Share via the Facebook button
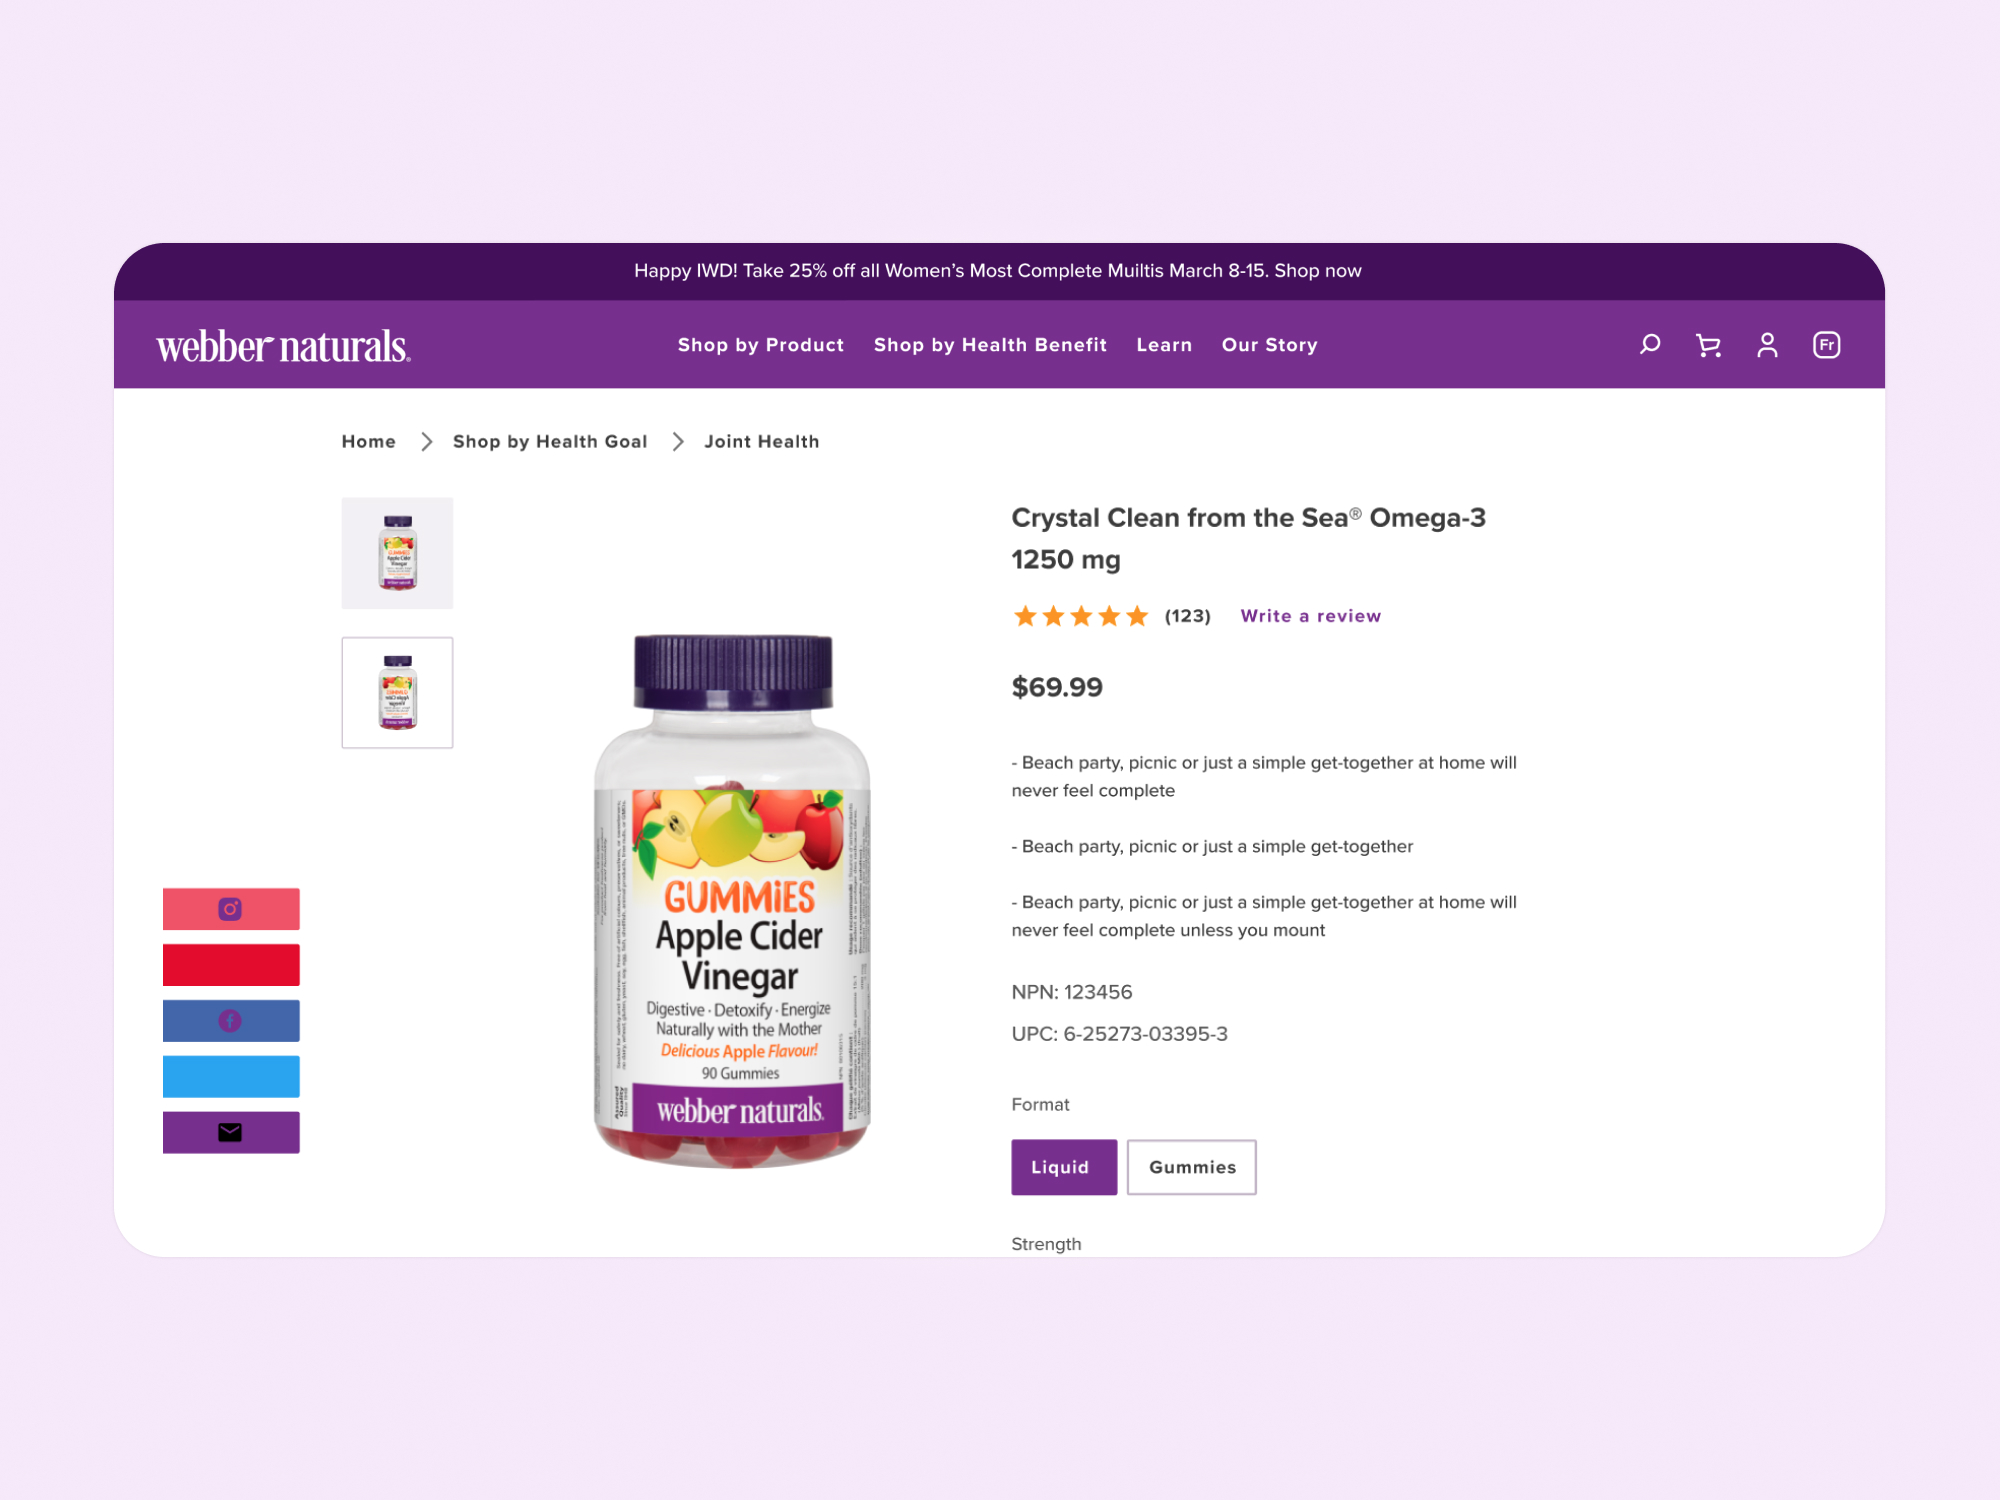2000x1500 pixels. (x=231, y=1021)
